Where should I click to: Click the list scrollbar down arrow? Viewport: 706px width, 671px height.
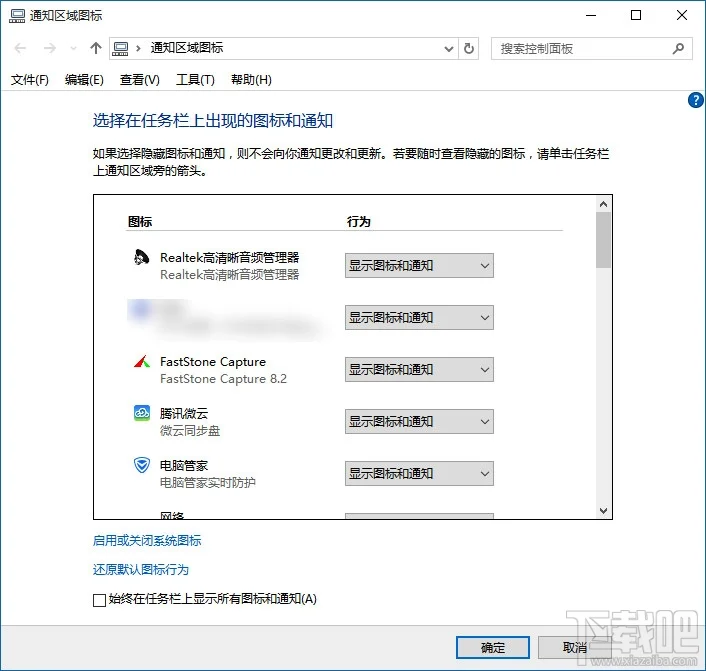(603, 511)
